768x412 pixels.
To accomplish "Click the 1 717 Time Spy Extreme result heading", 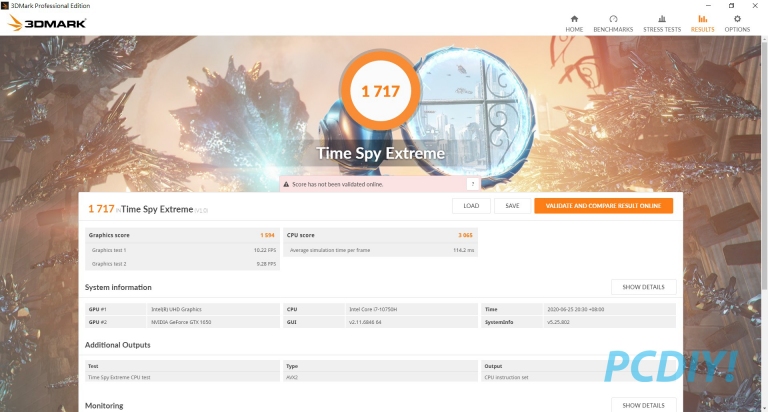I will click(x=148, y=209).
